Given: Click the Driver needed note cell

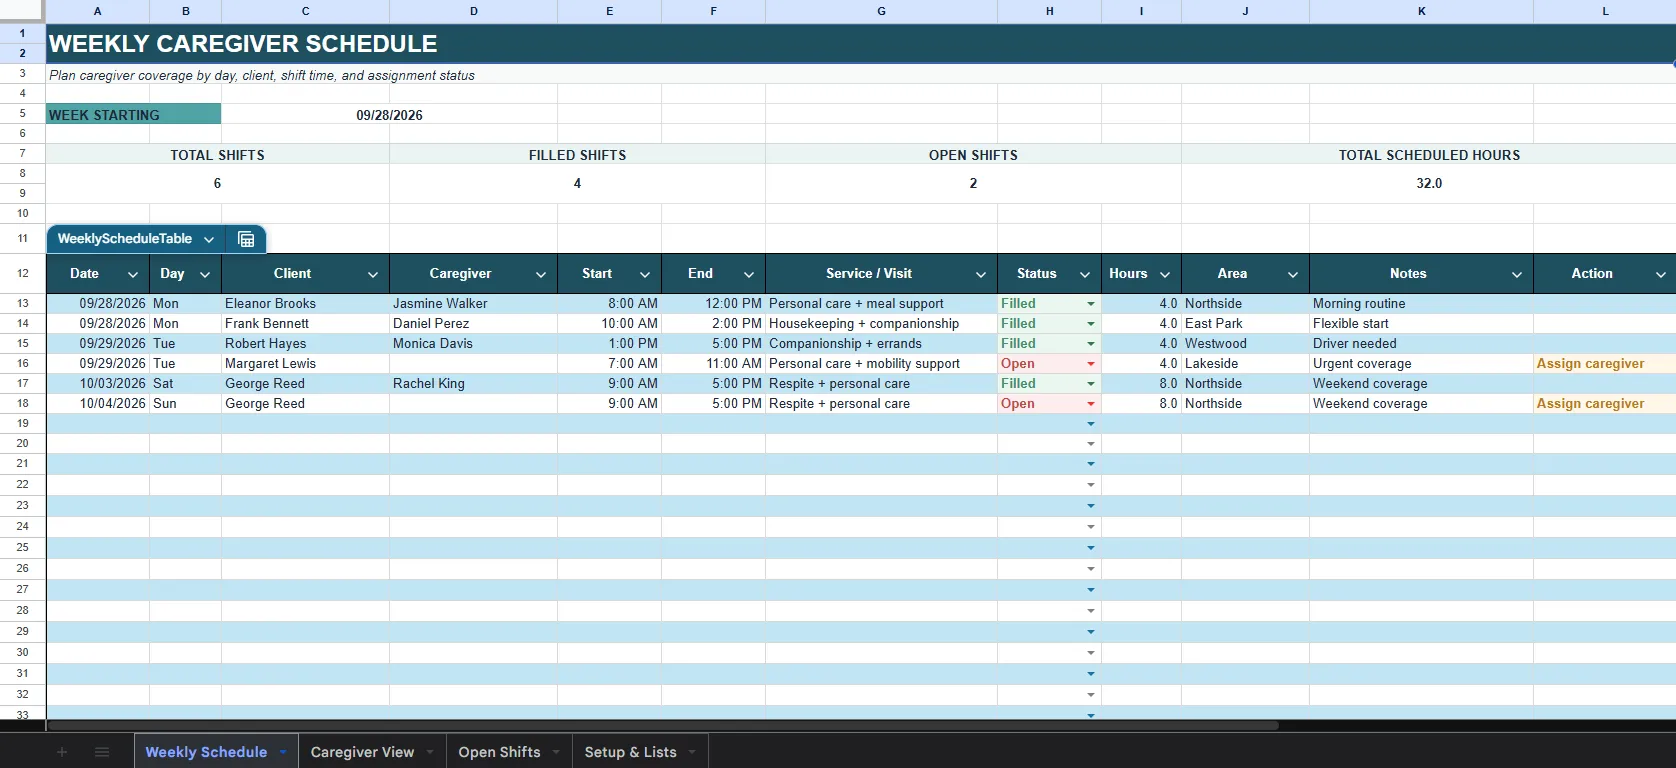Looking at the screenshot, I should [1421, 344].
